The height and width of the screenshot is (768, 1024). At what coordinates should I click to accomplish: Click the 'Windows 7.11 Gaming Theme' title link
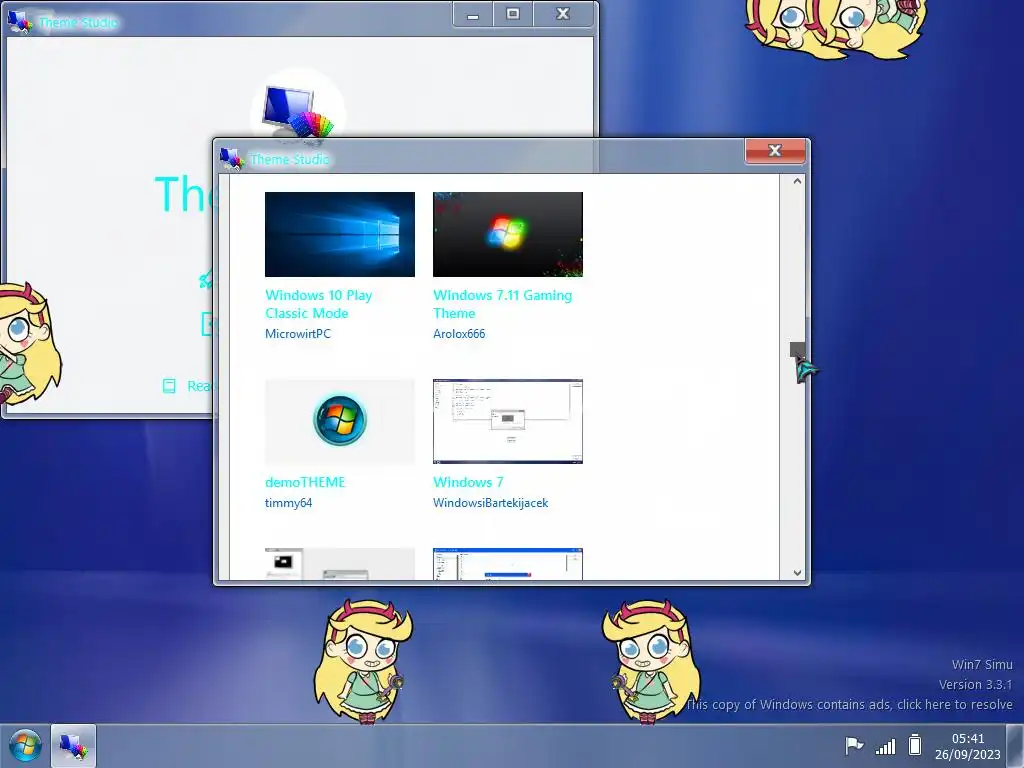click(502, 304)
